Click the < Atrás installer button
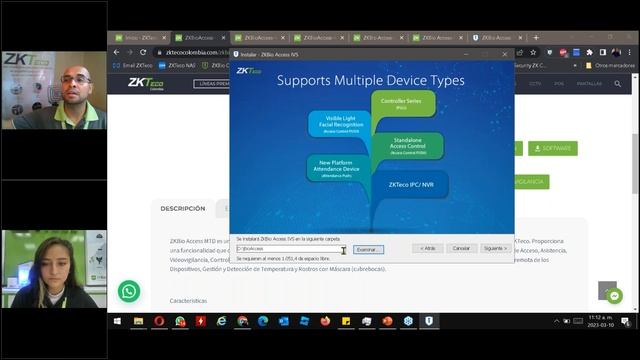Viewport: 640px width, 360px height. (x=428, y=248)
